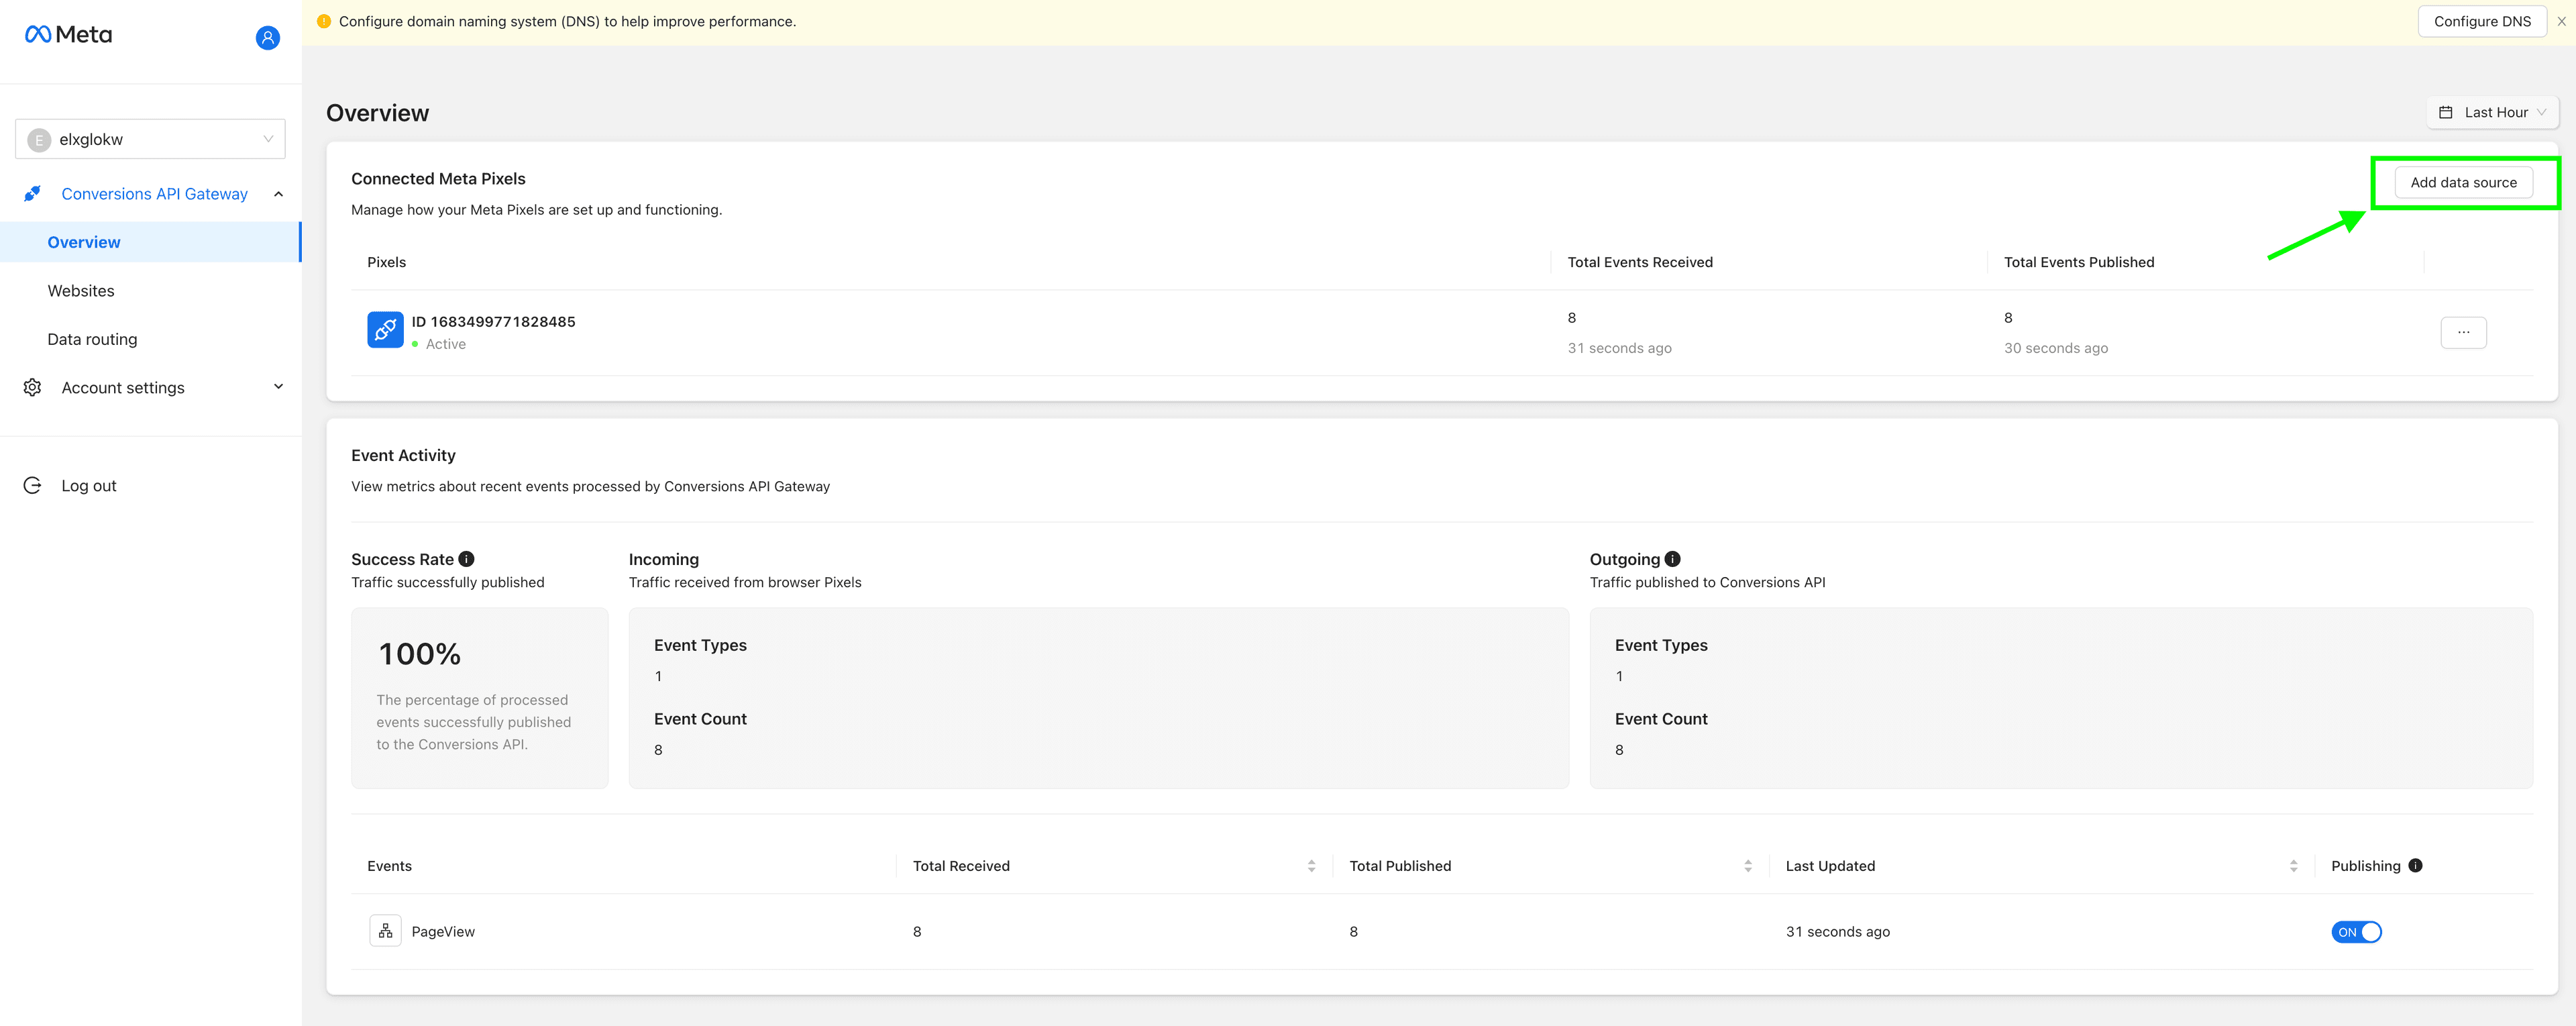Click the Active status label
Screen dimensions: 2576x1026
point(446,345)
